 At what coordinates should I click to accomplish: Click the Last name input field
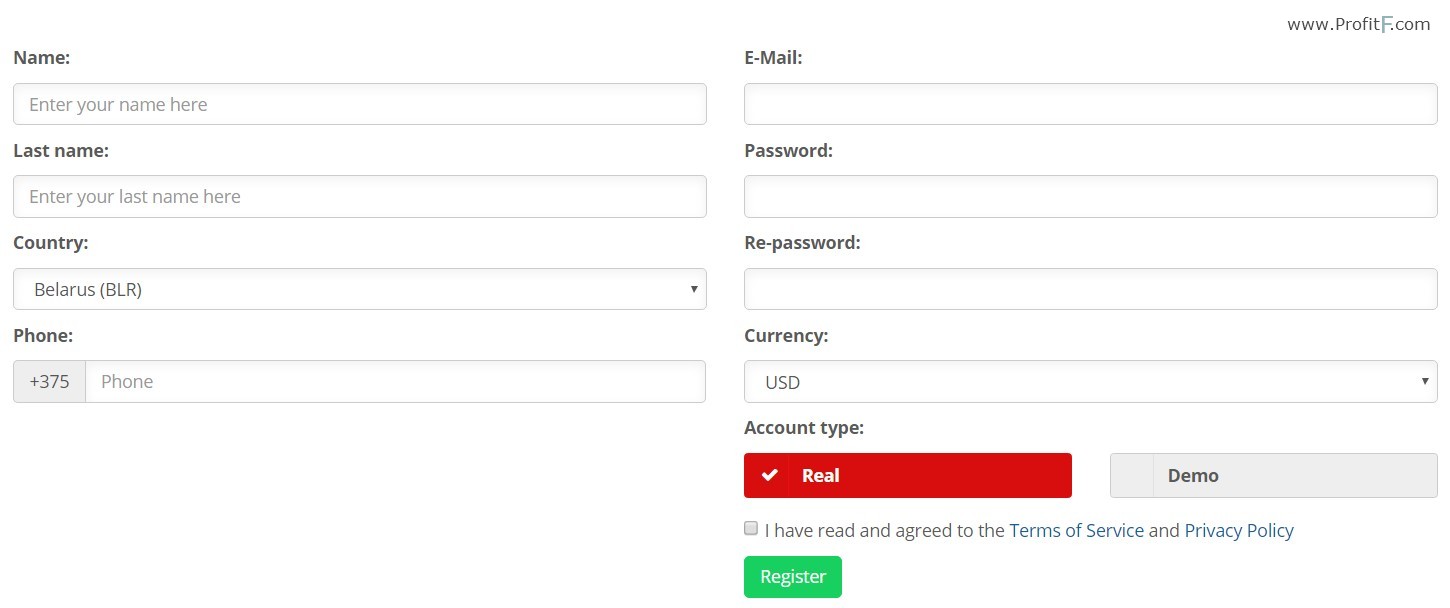click(x=360, y=196)
